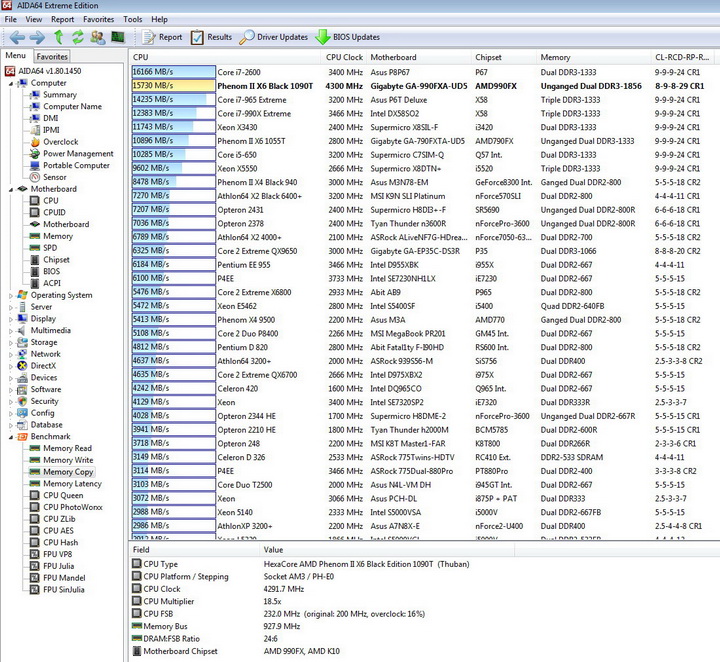Click the CPU Clock column header

(x=345, y=57)
